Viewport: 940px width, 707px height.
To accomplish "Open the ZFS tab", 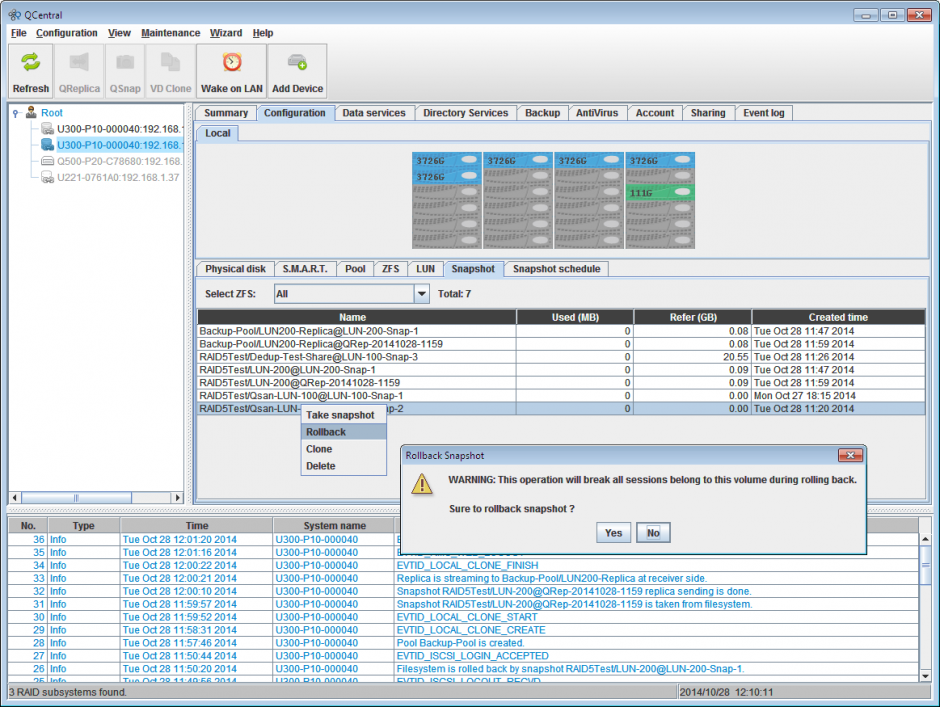I will (390, 269).
